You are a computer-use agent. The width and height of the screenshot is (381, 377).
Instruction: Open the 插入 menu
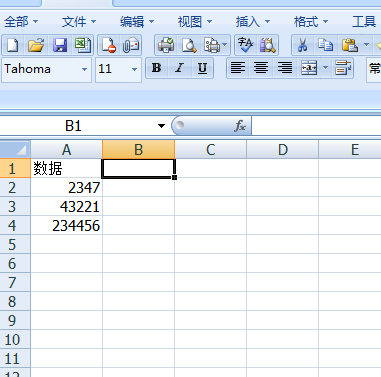(253, 22)
